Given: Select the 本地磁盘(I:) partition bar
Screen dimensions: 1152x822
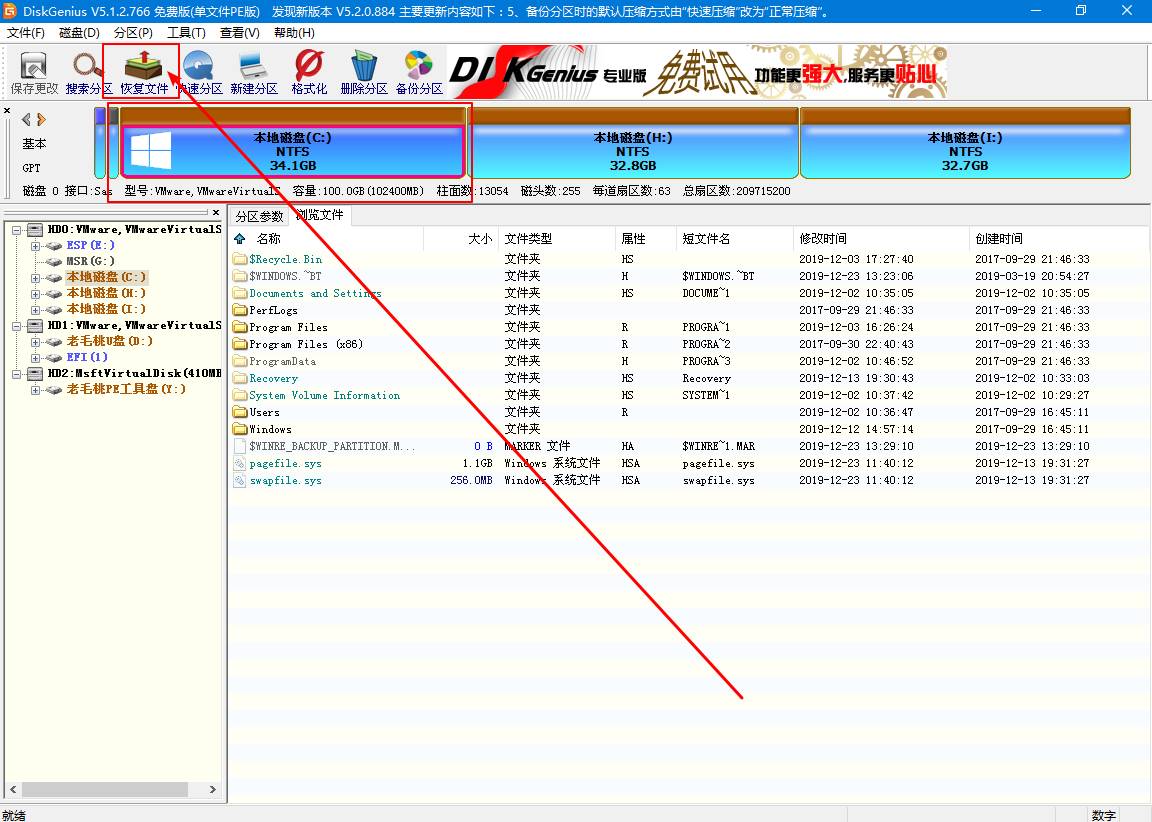Looking at the screenshot, I should (965, 151).
